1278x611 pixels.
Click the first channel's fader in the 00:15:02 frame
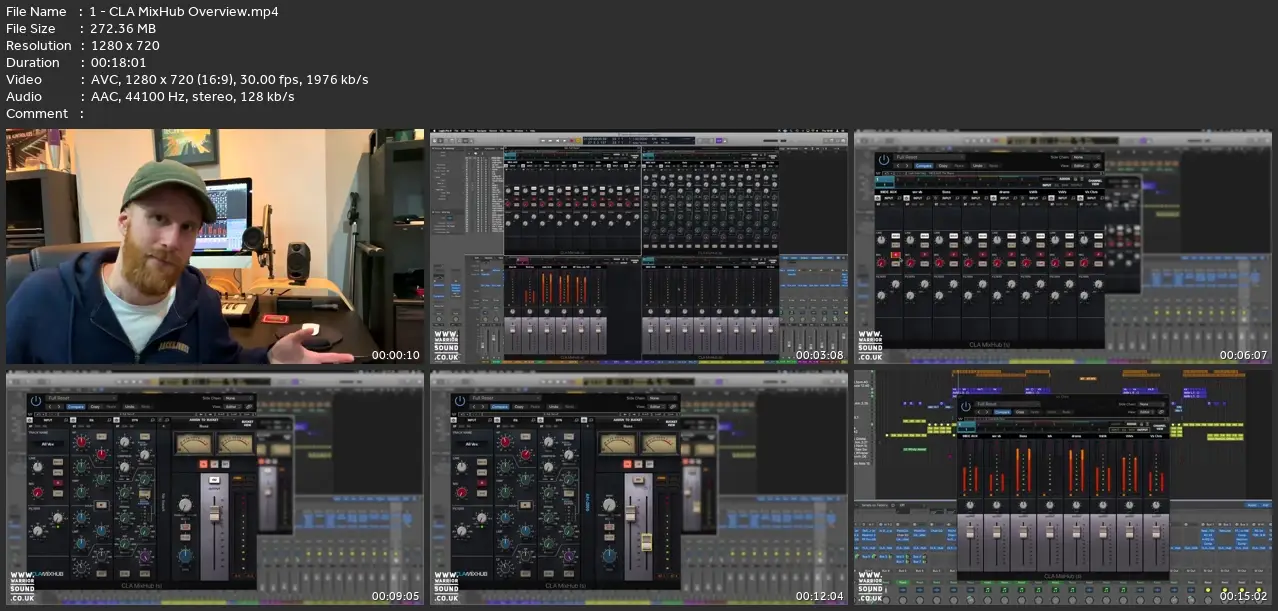969,533
